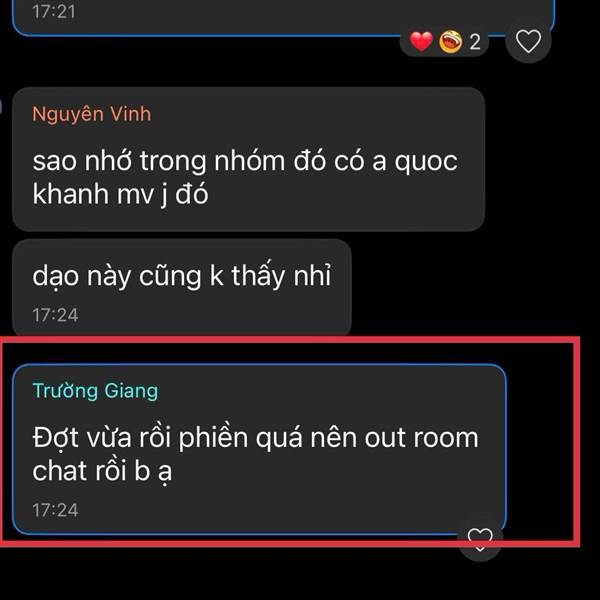The image size is (600, 600).
Task: Tap the 17:21 timestamp at the top
Action: point(54,11)
